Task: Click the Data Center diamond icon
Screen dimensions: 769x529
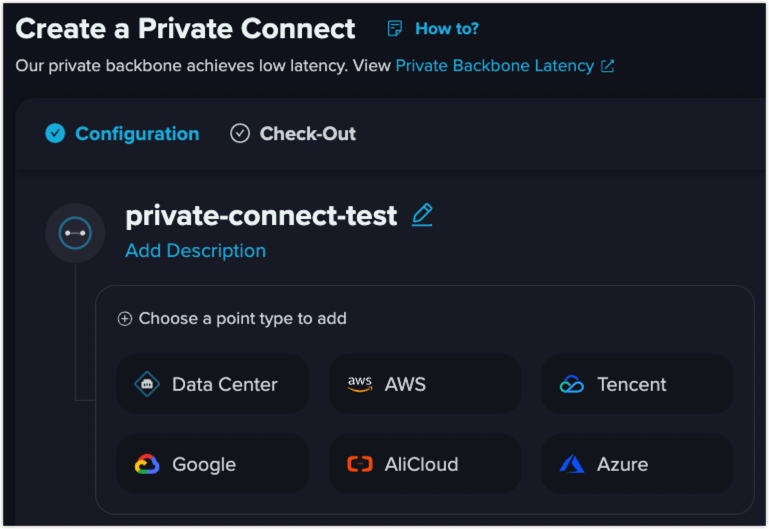Action: tap(147, 384)
